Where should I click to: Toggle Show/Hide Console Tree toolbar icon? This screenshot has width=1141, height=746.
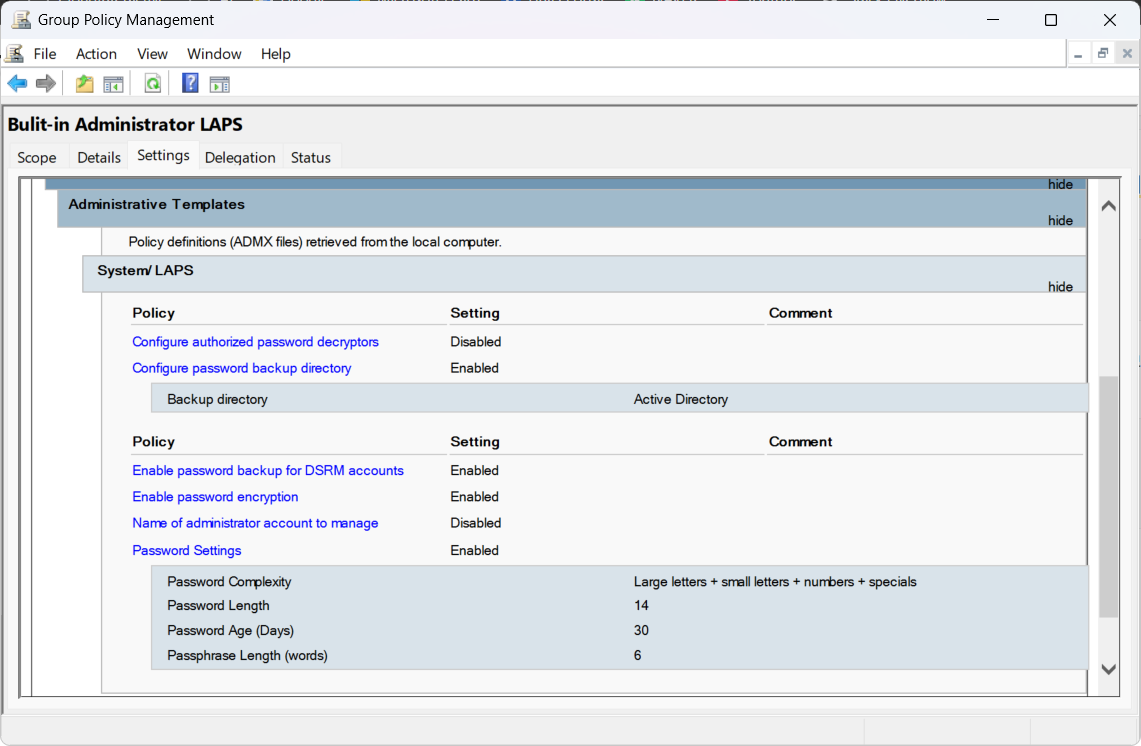[x=114, y=84]
